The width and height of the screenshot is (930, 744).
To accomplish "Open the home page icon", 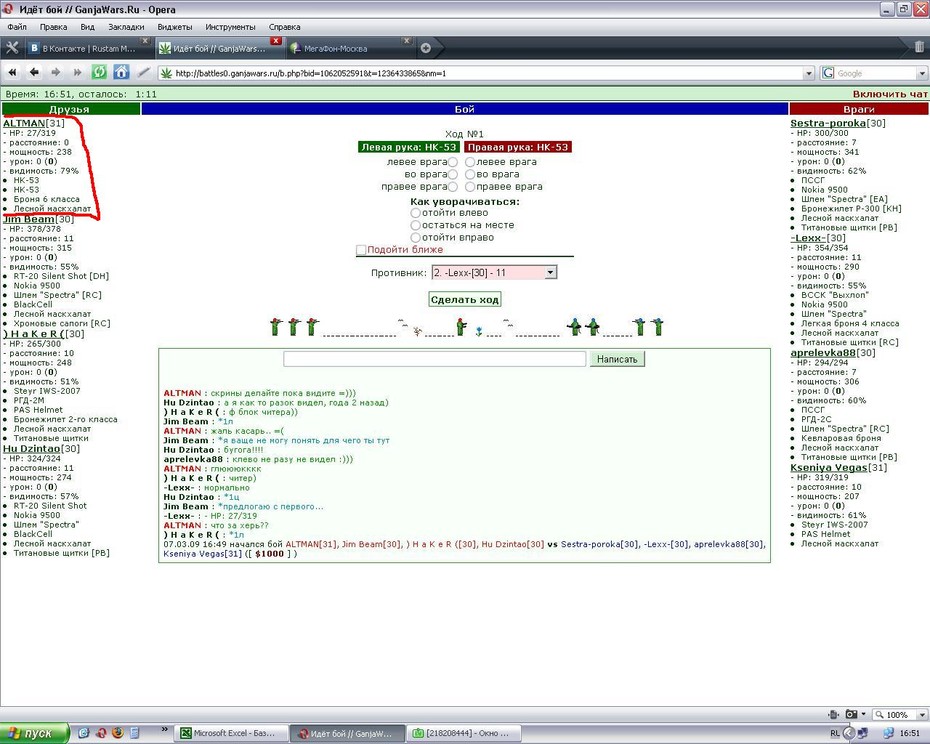I will click(x=121, y=72).
